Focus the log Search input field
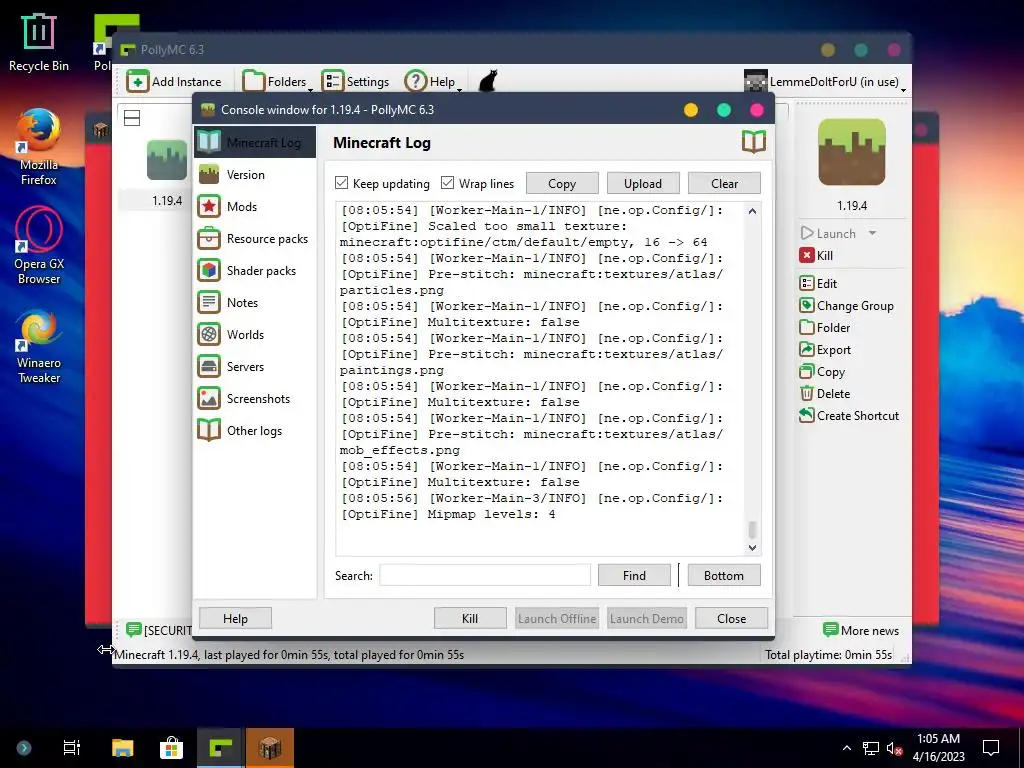 tap(485, 575)
